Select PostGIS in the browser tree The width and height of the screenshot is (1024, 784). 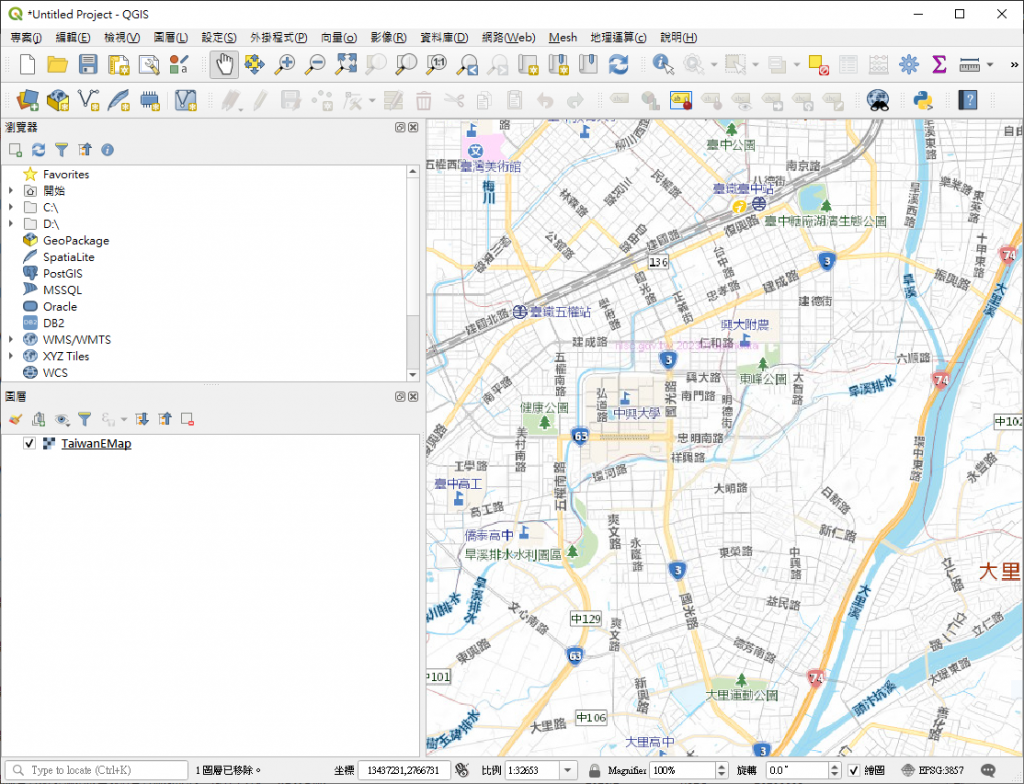[62, 273]
